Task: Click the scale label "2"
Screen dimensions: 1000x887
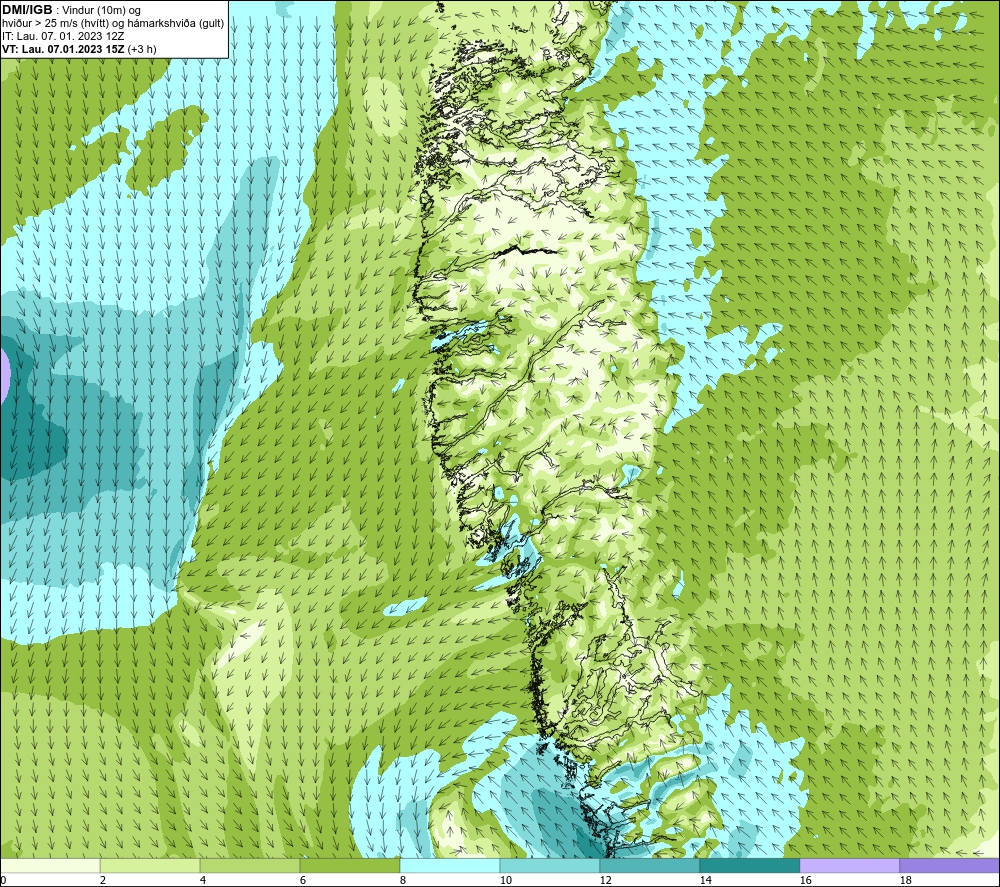Action: click(103, 880)
